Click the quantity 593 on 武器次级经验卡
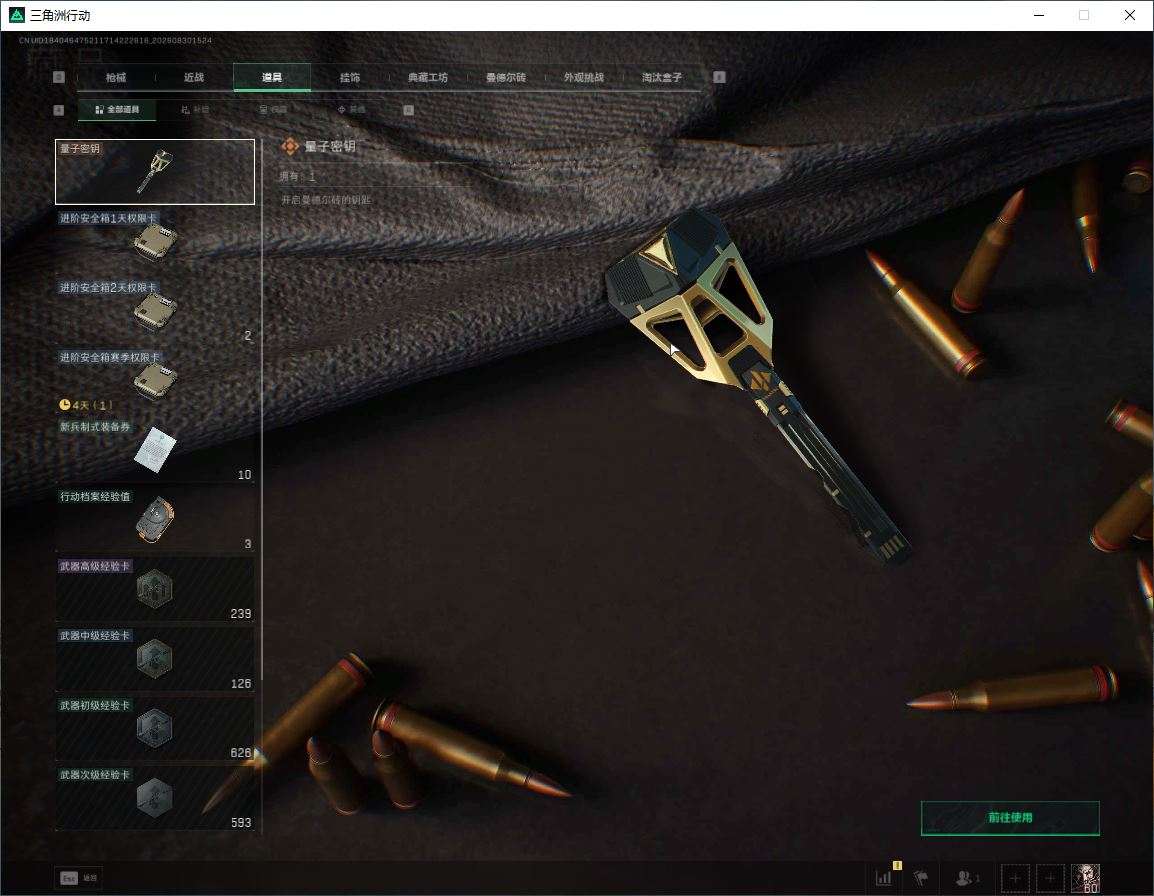 coord(241,822)
